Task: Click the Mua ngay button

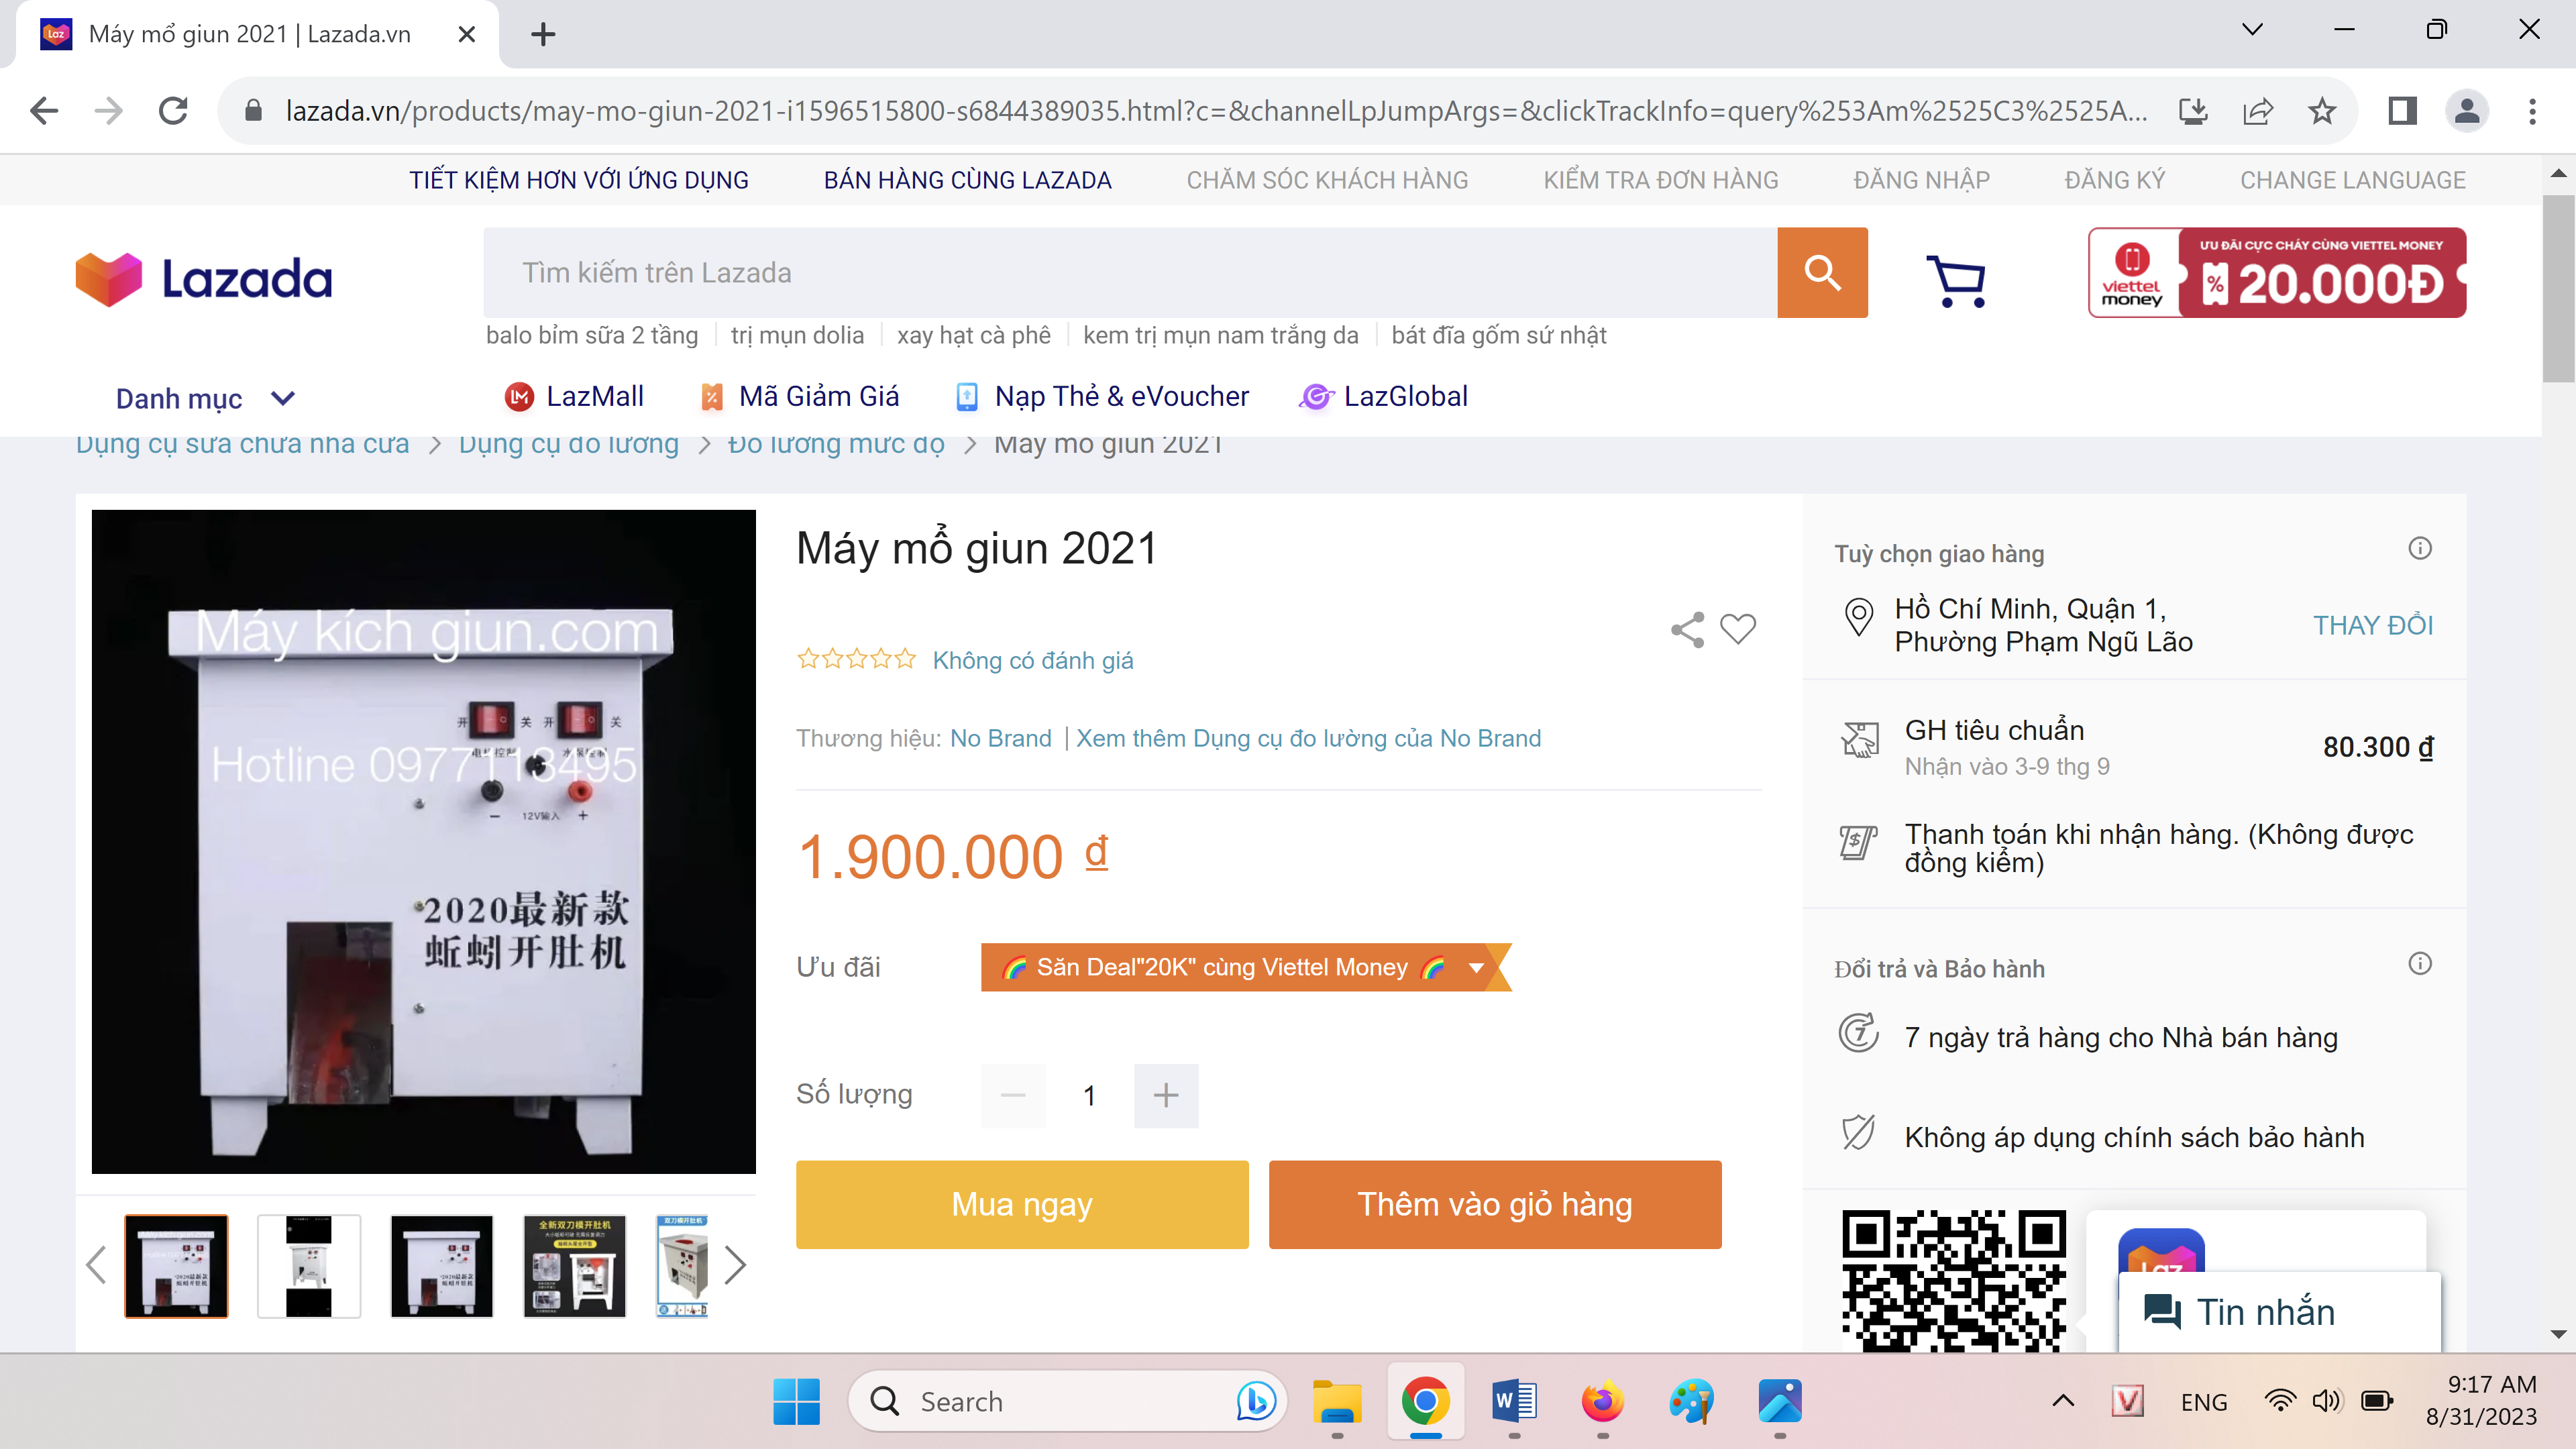Action: [x=1021, y=1204]
